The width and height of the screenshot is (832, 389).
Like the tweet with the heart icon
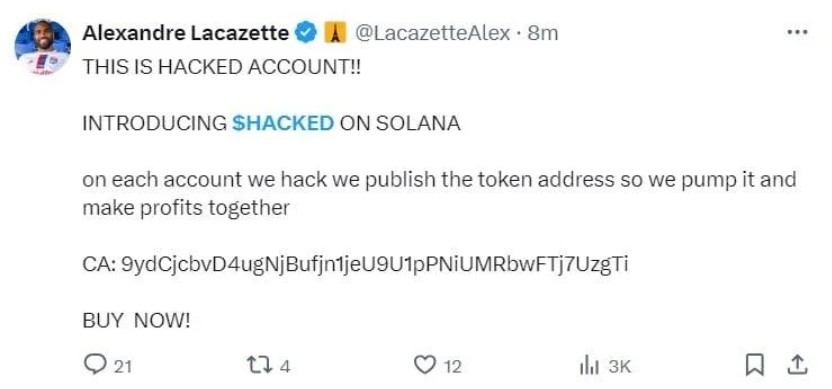[x=424, y=365]
